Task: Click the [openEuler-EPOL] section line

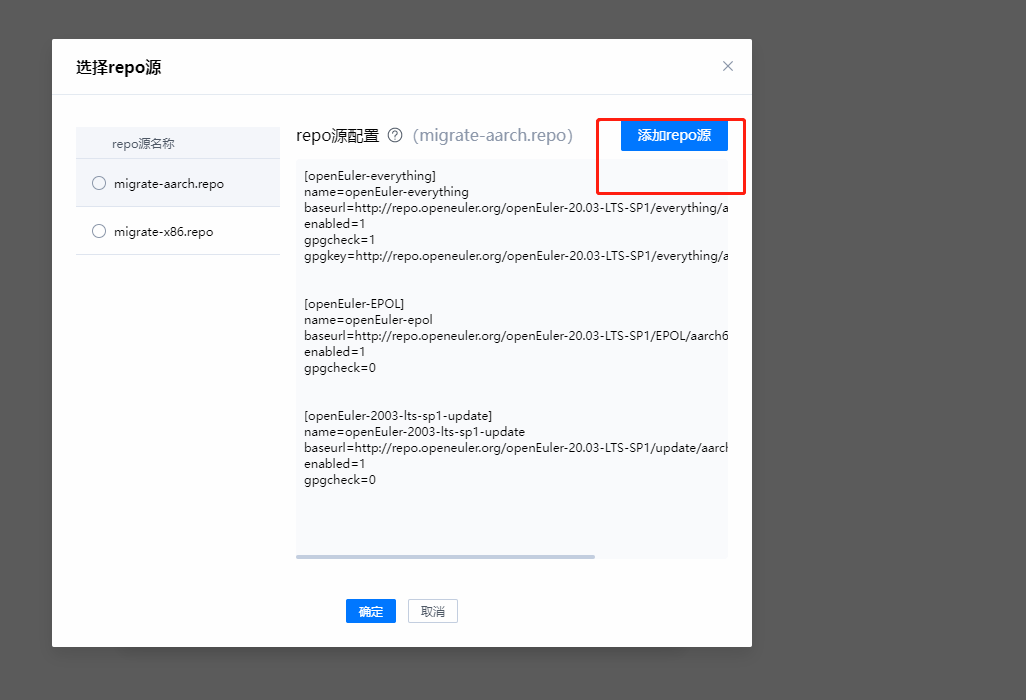Action: (x=354, y=304)
